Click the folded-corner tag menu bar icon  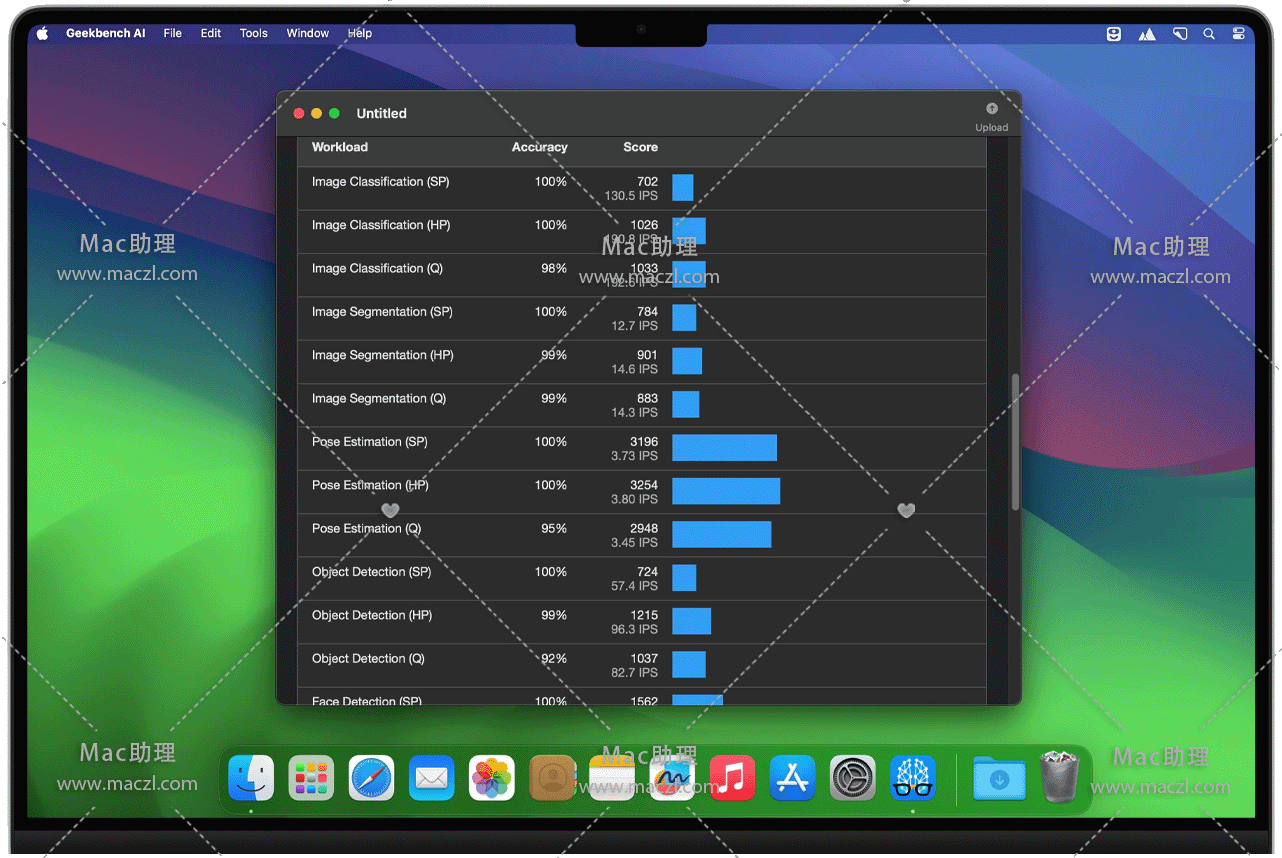pyautogui.click(x=1180, y=33)
